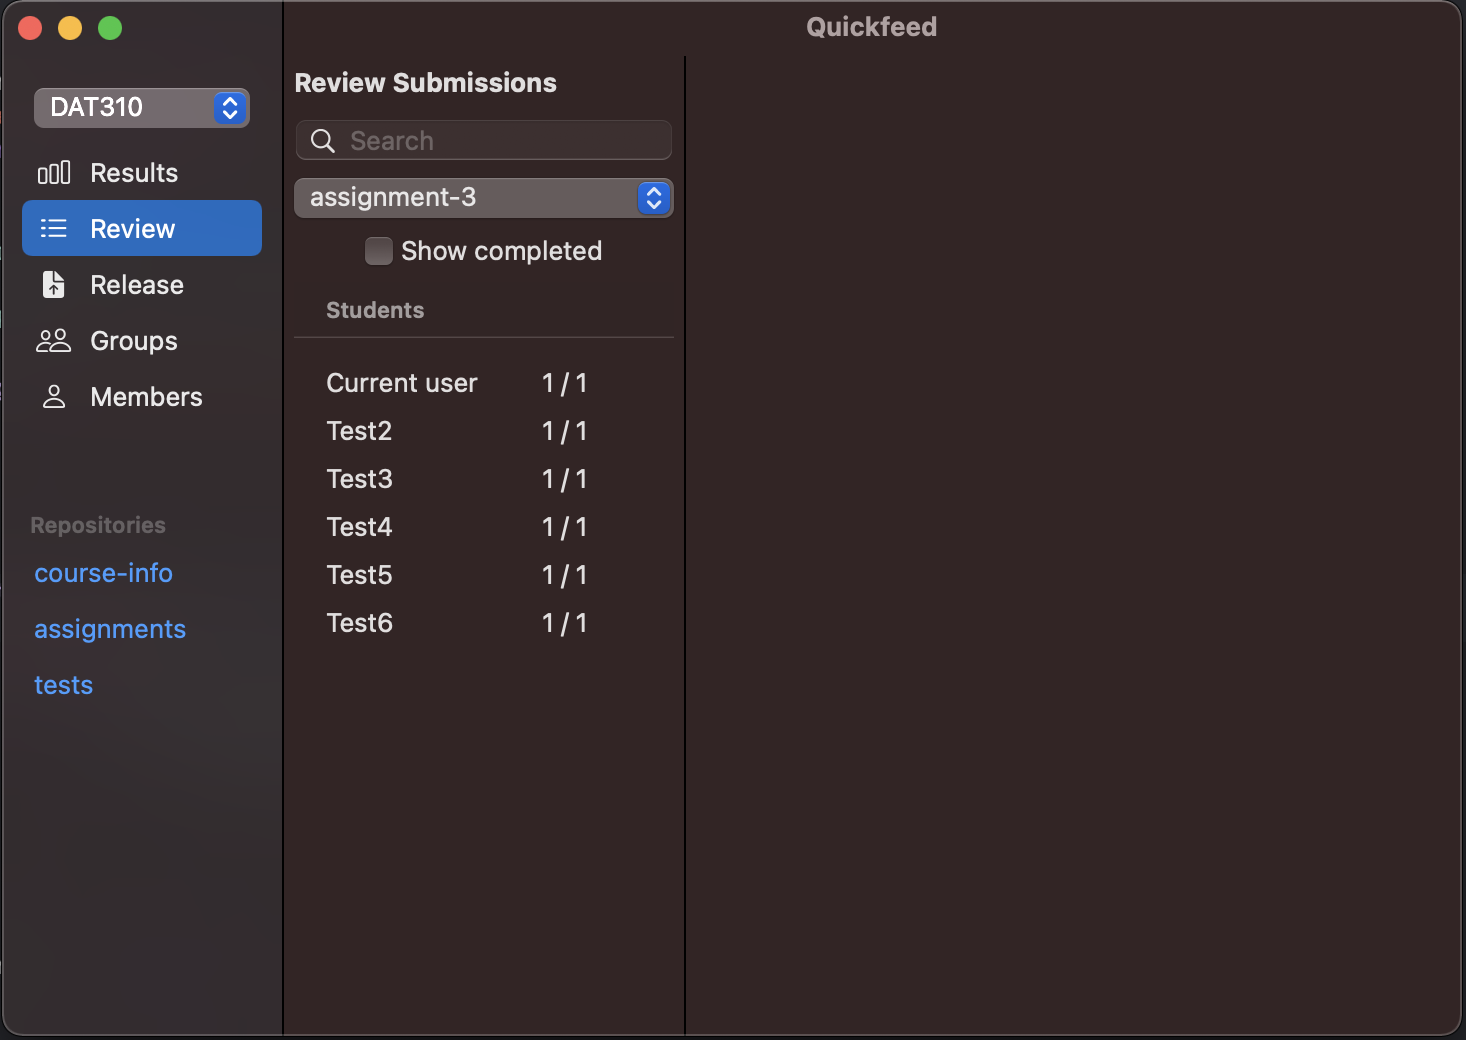Image resolution: width=1466 pixels, height=1040 pixels.
Task: Open the Members section
Action: pyautogui.click(x=142, y=397)
